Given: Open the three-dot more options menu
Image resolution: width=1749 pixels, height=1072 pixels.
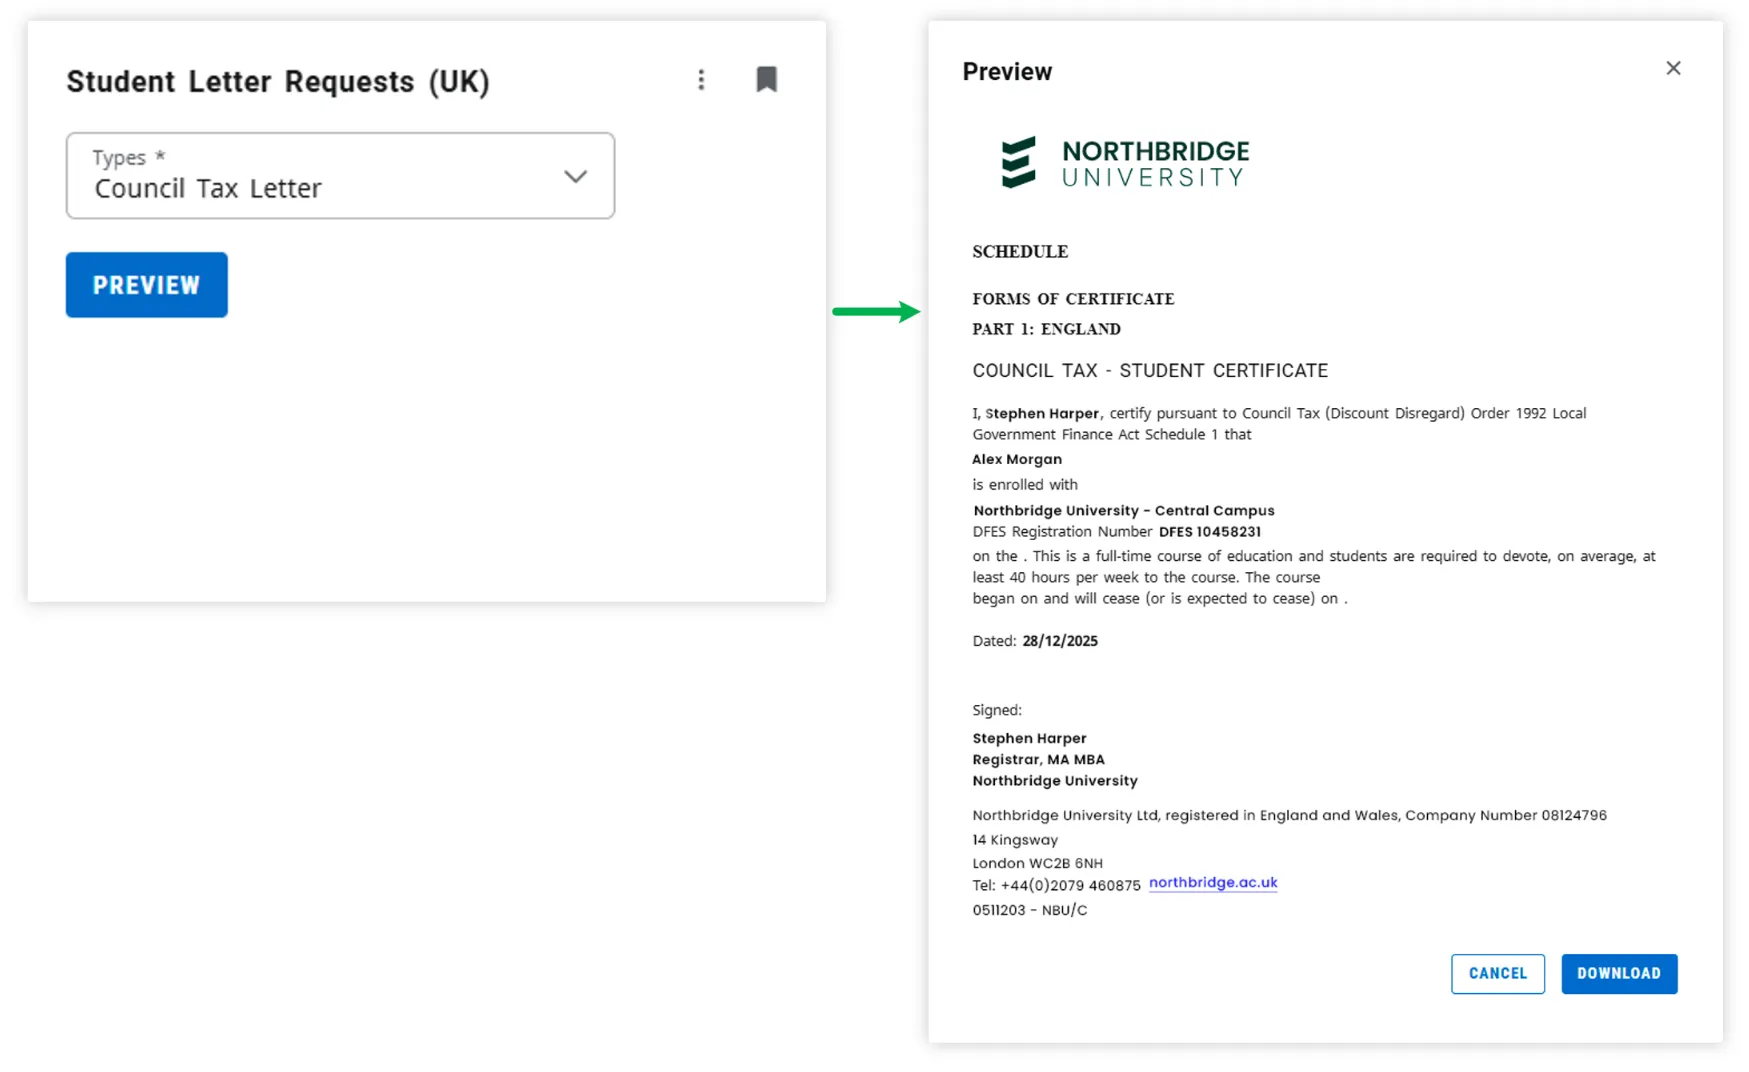Looking at the screenshot, I should click(x=701, y=80).
